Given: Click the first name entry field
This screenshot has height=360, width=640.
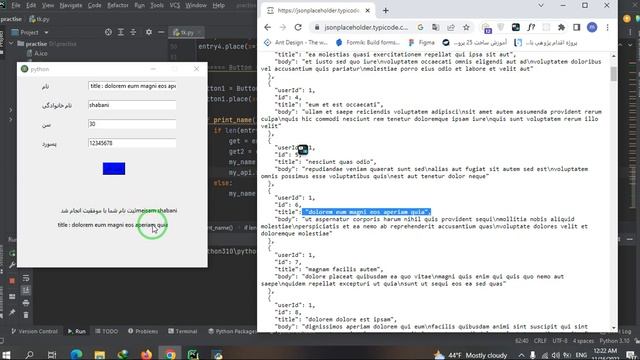Looking at the screenshot, I should click(132, 86).
